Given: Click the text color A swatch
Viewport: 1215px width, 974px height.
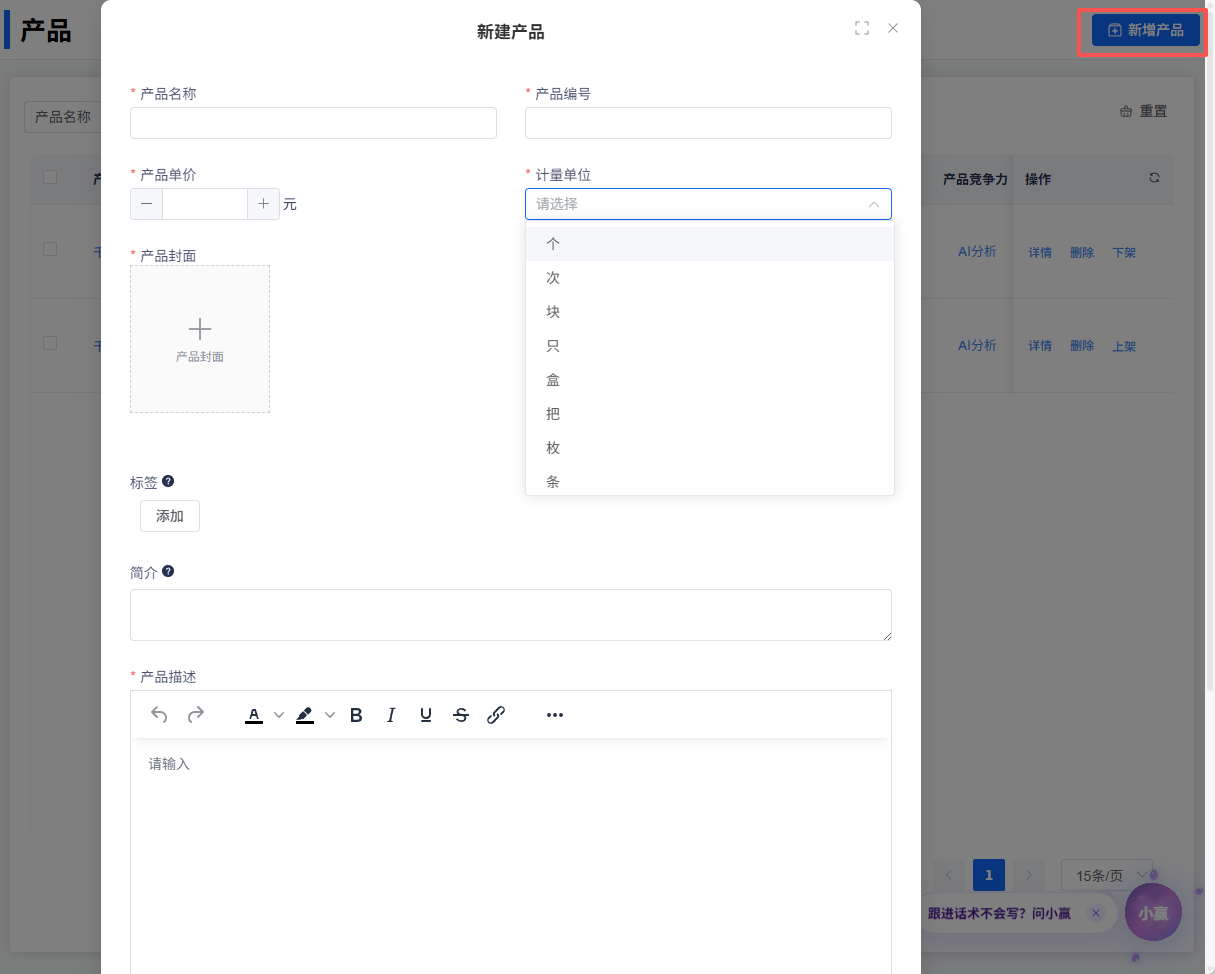Looking at the screenshot, I should (254, 715).
